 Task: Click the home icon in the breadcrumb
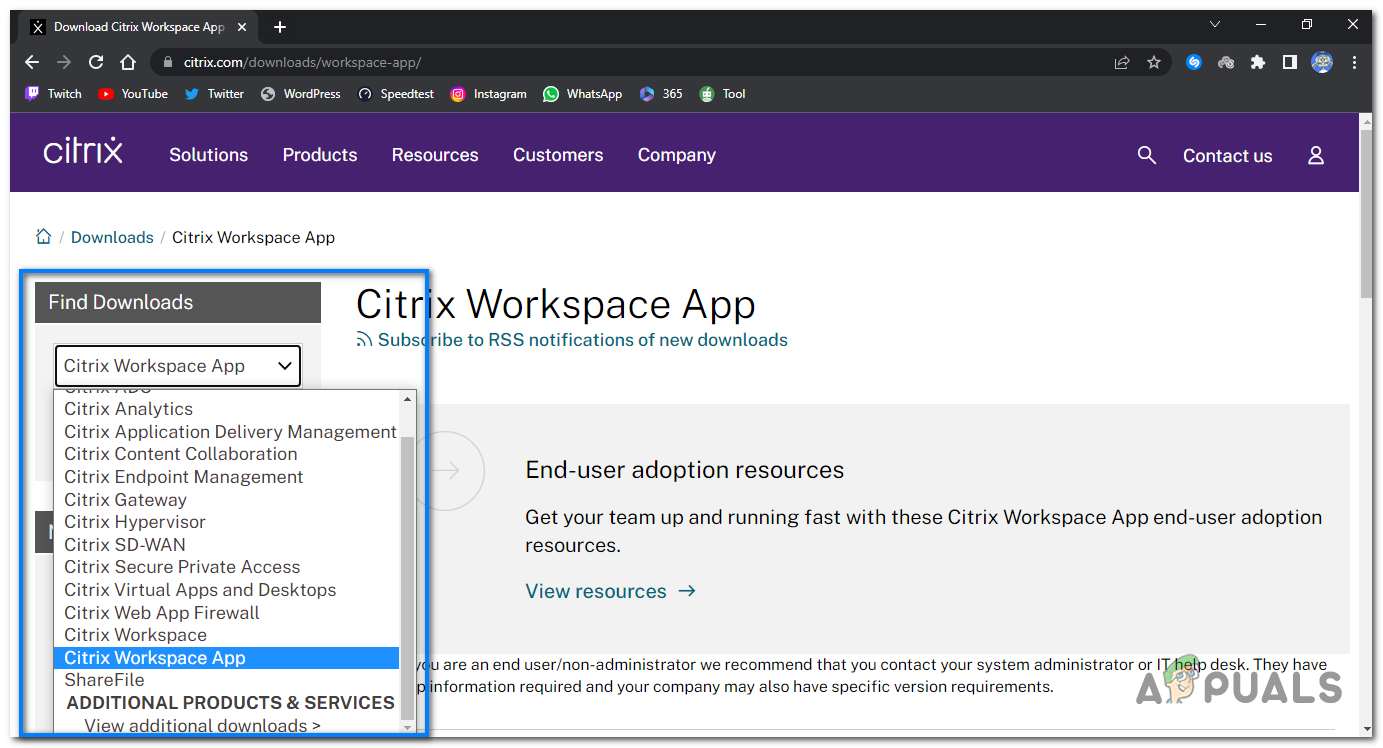(43, 236)
